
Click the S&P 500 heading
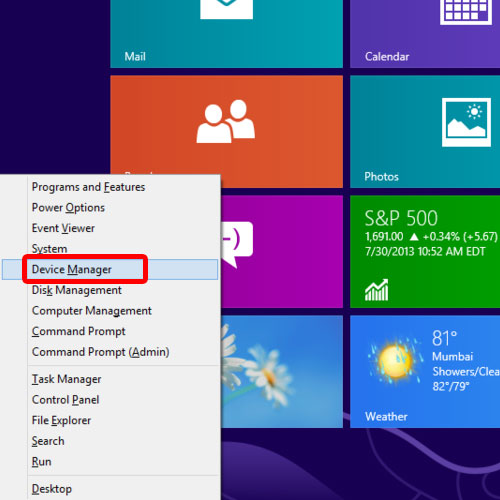pyautogui.click(x=401, y=218)
